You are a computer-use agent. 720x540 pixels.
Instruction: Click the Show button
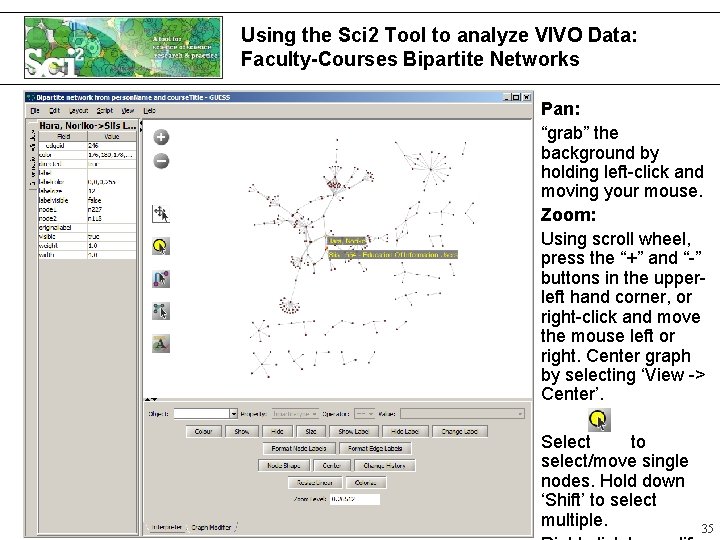point(242,432)
